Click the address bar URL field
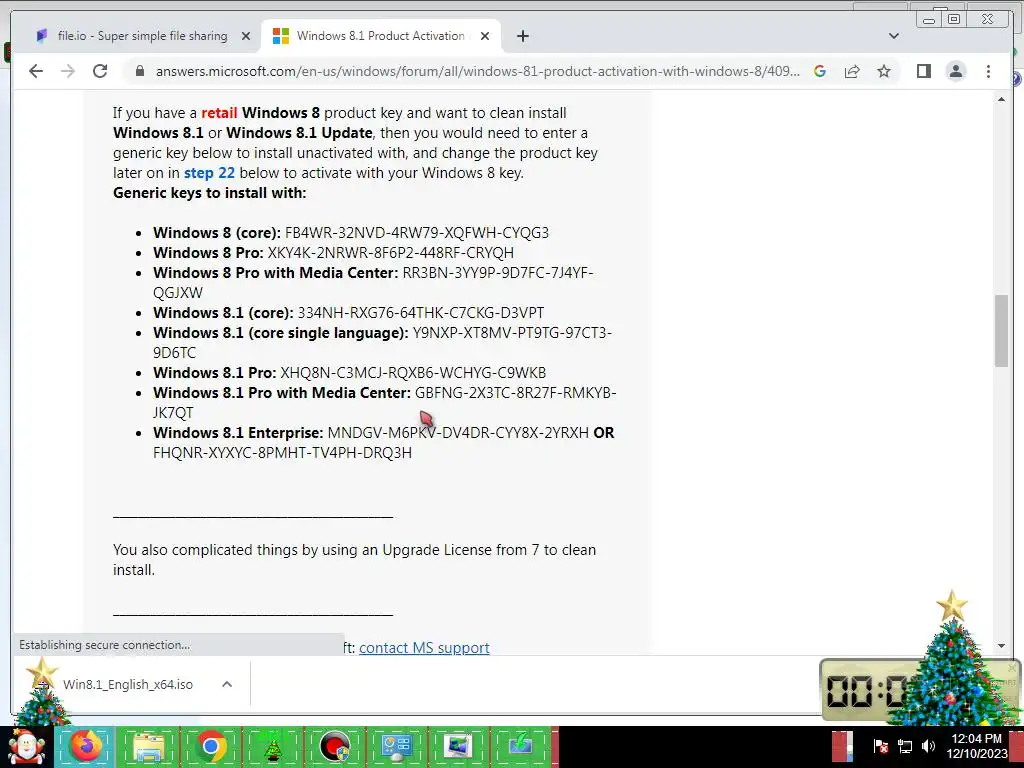Image resolution: width=1024 pixels, height=768 pixels. [x=477, y=71]
